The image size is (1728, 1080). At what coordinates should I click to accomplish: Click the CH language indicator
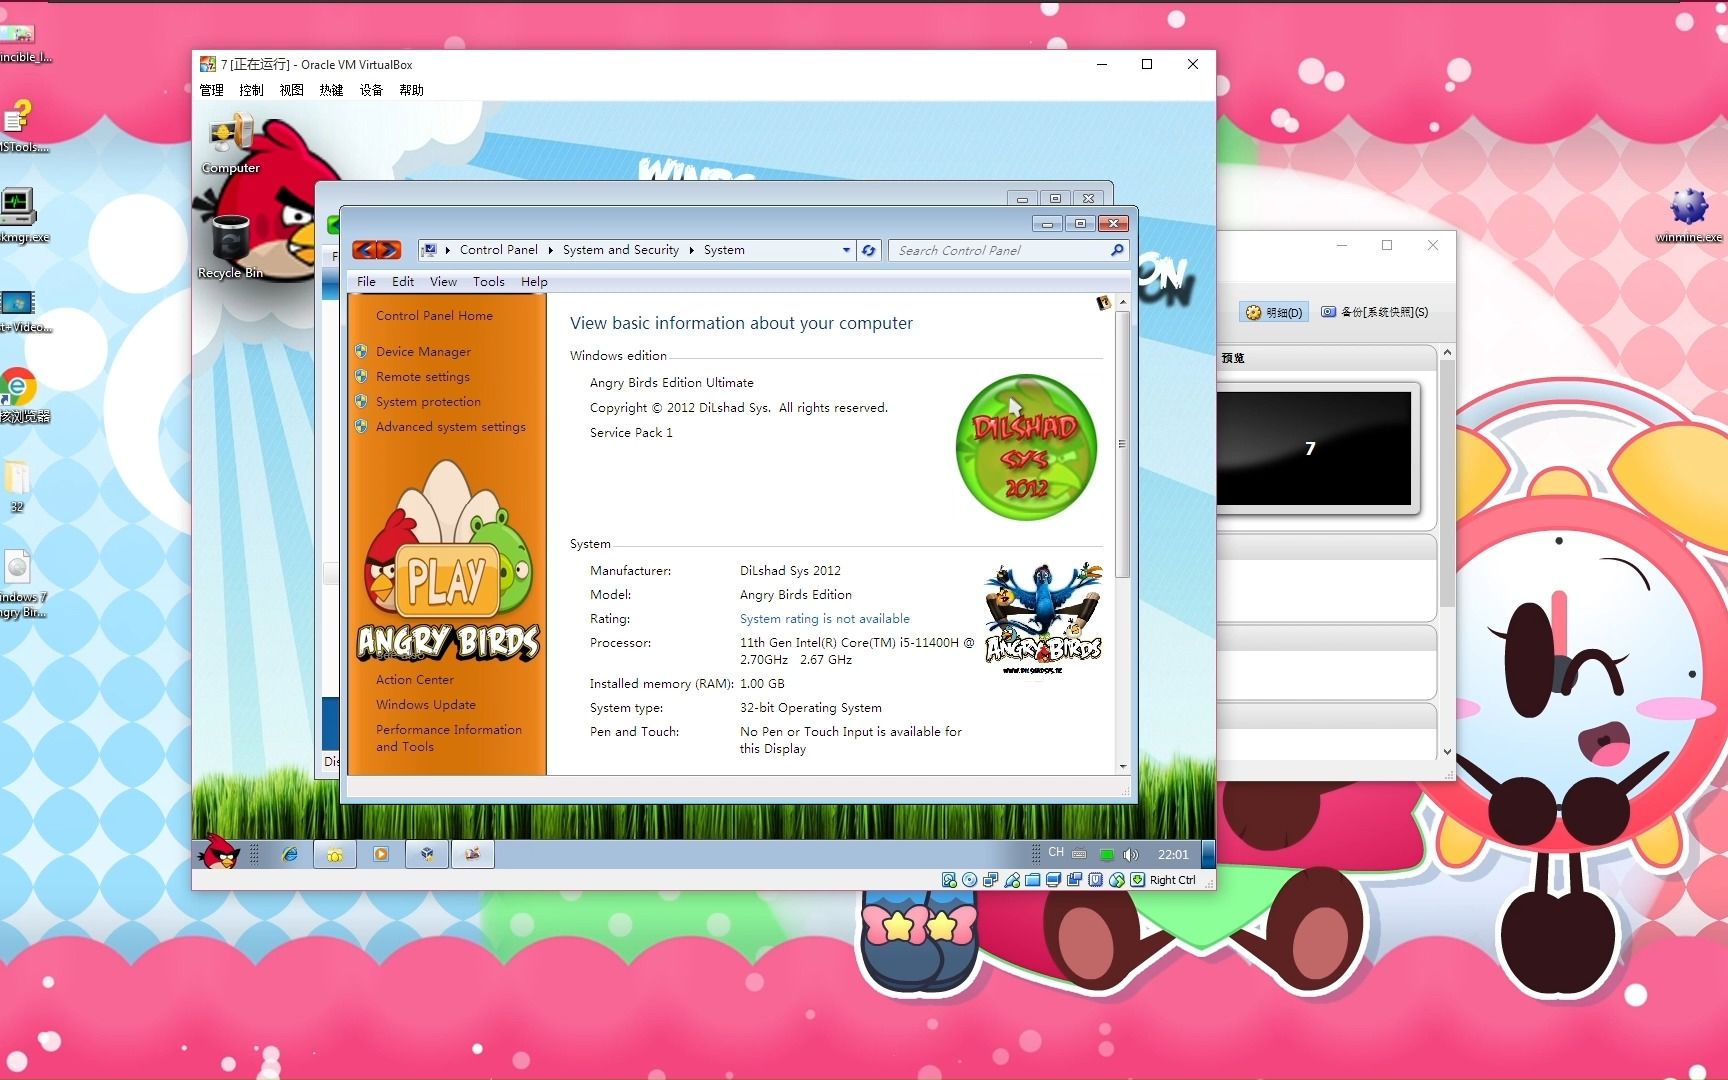[x=1056, y=853]
